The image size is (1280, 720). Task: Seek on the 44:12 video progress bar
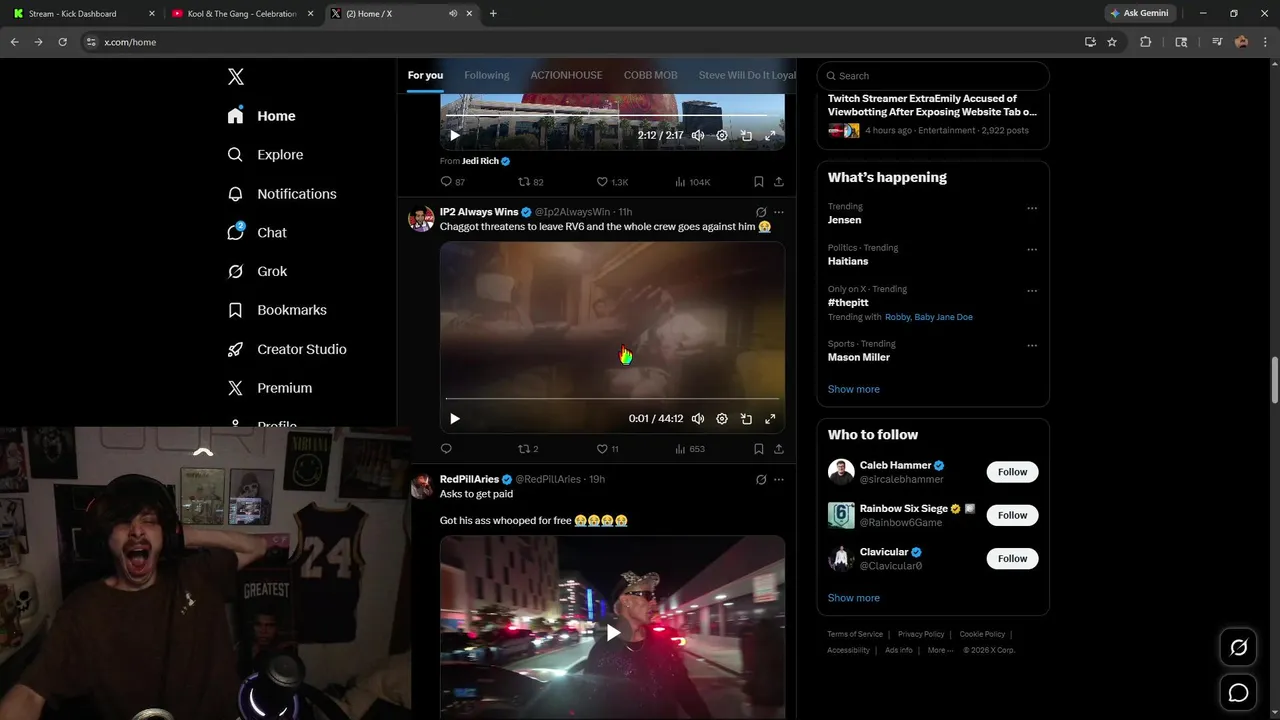612,399
